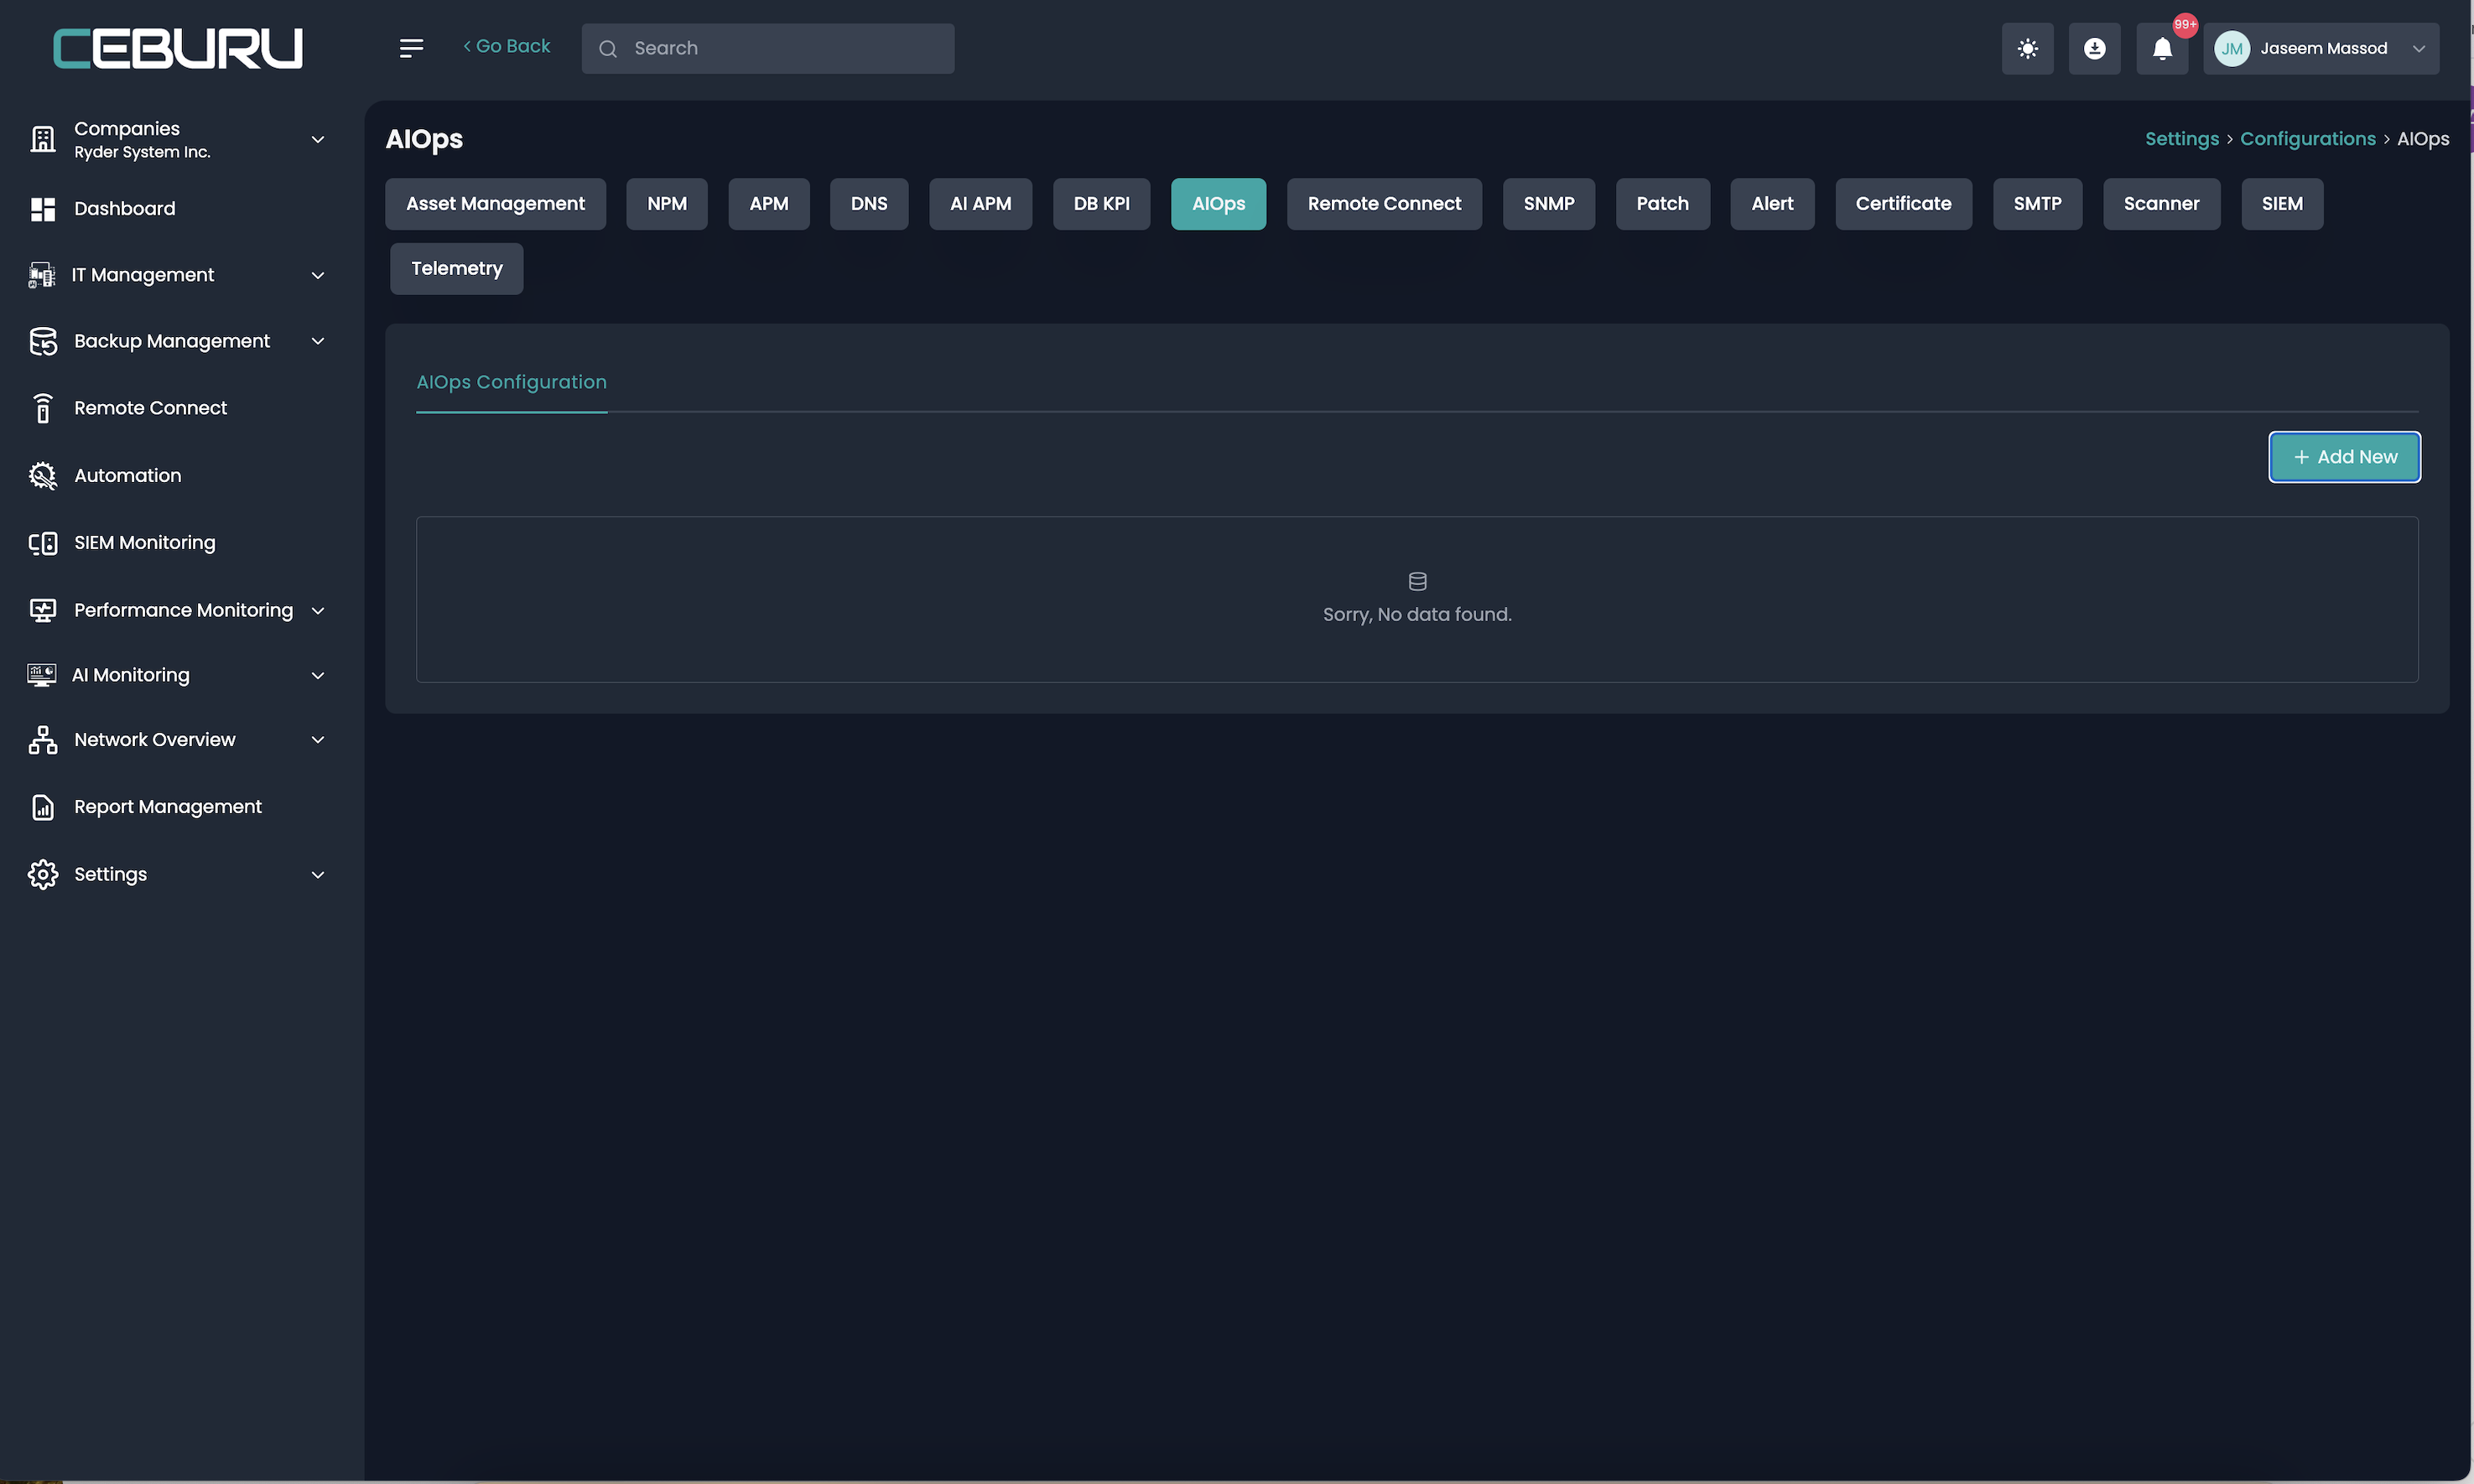Click the Go Back link
The image size is (2474, 1484).
click(x=507, y=46)
